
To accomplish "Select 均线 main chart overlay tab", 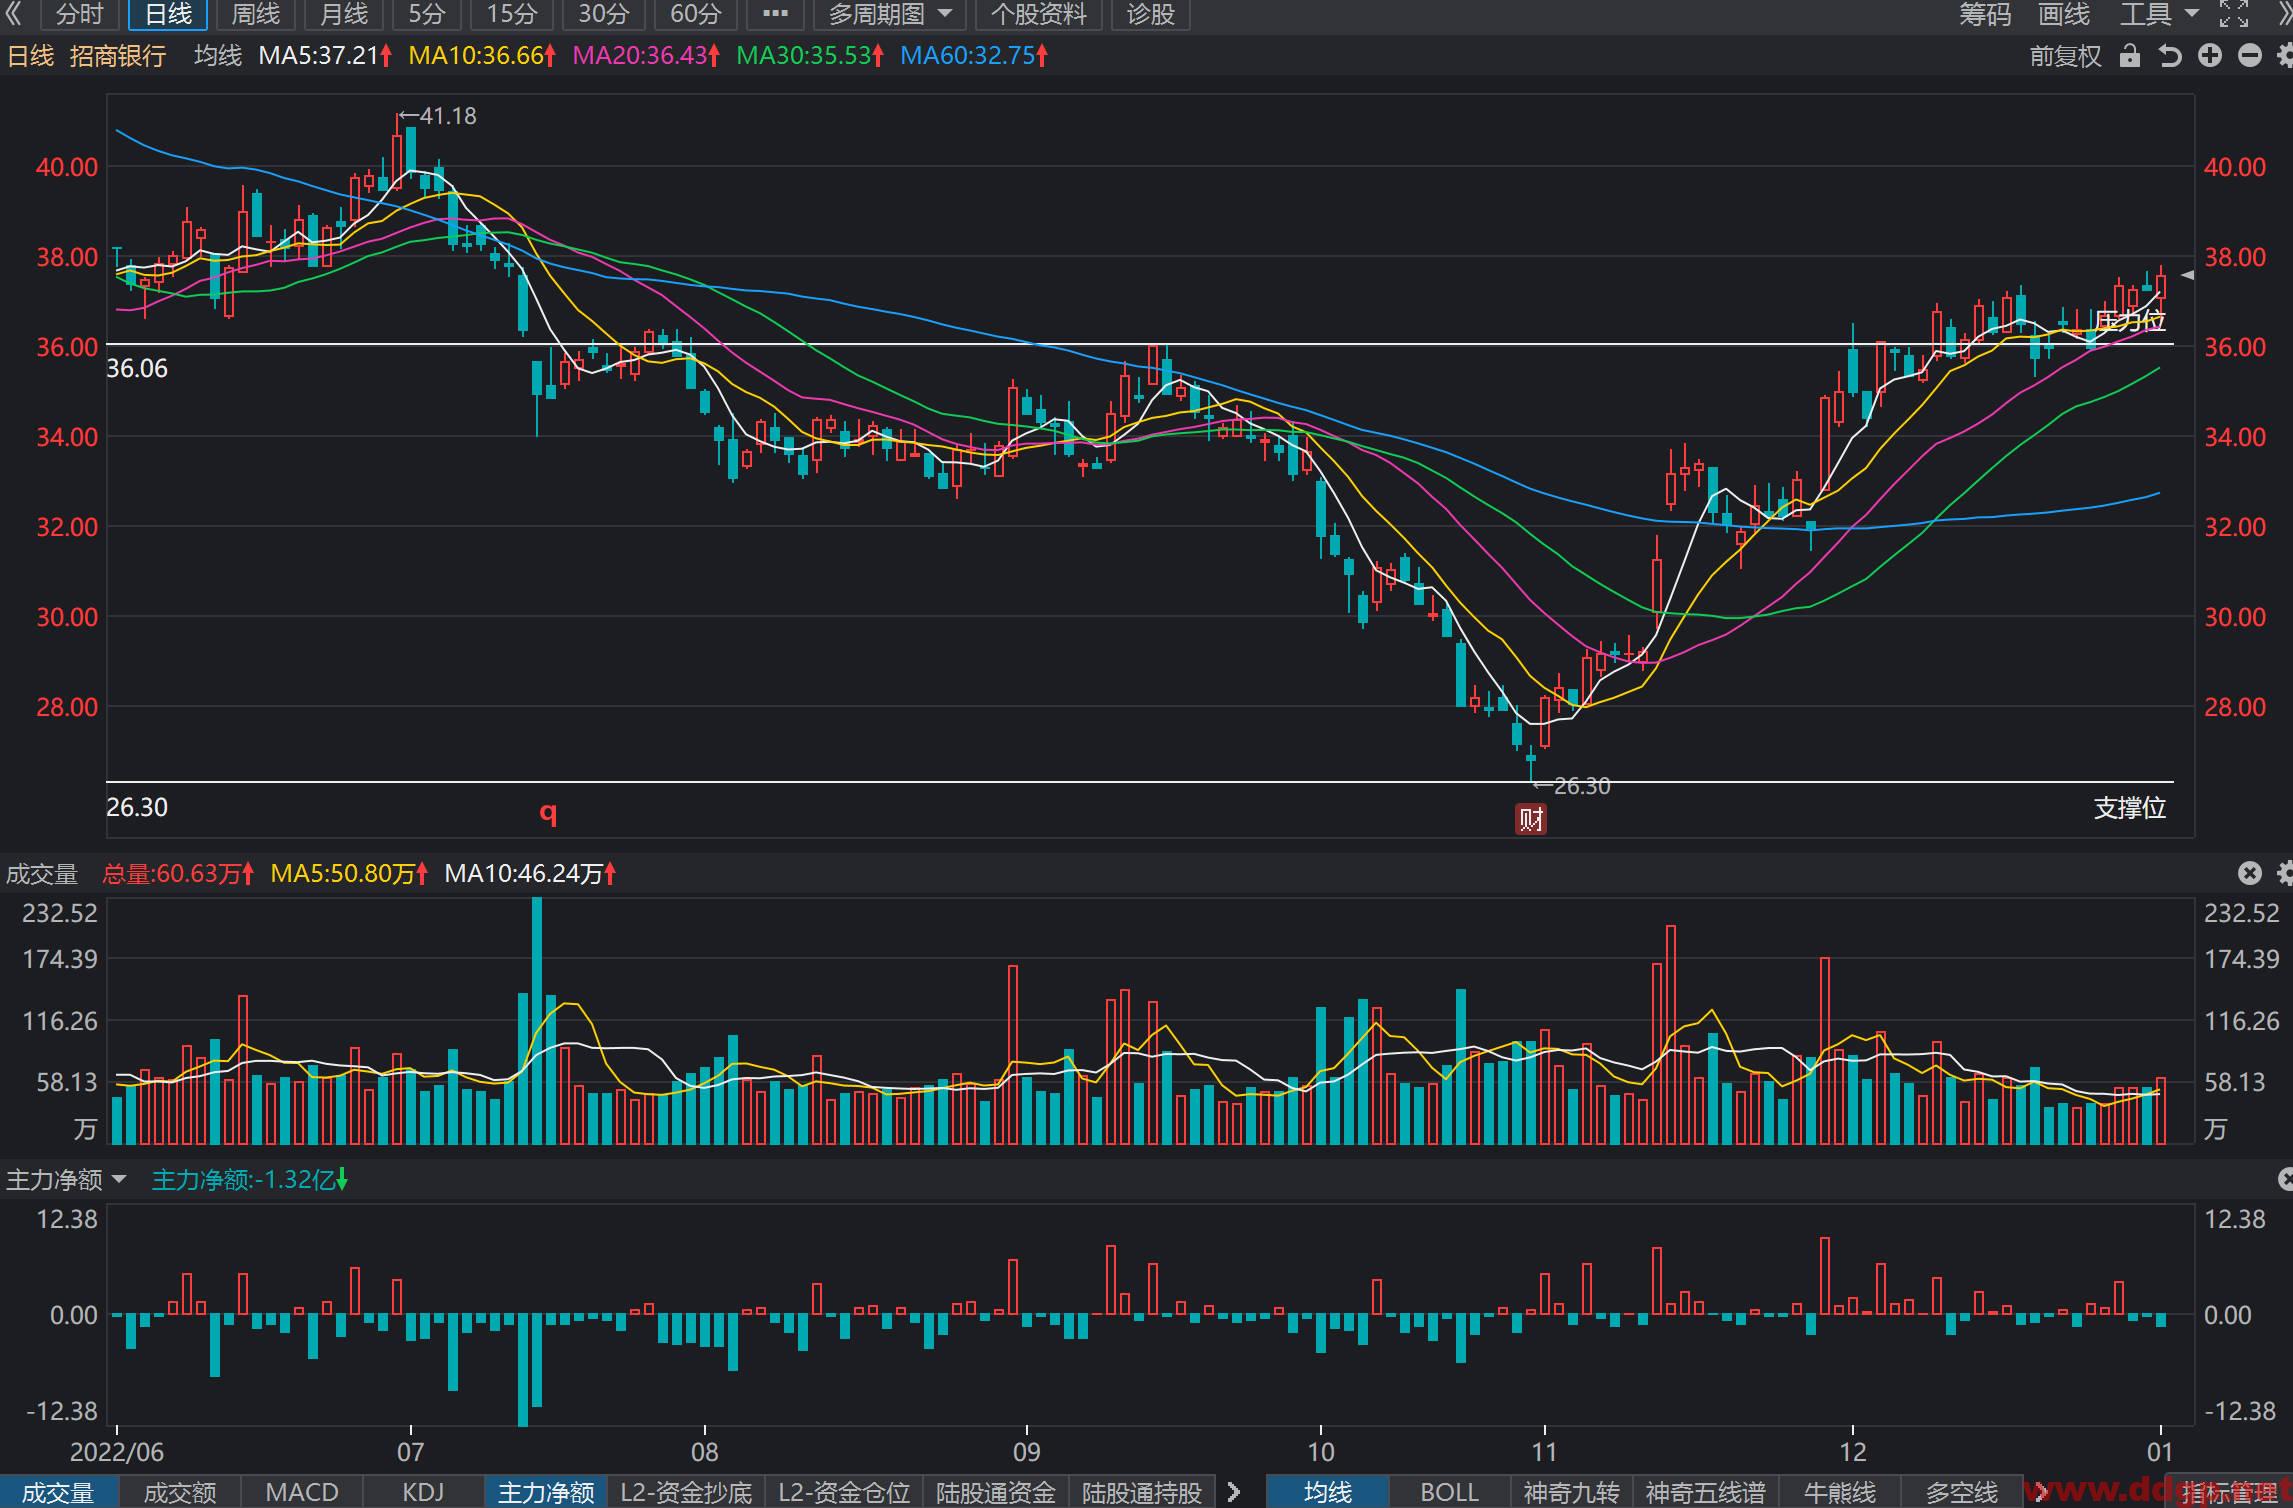I will pos(1328,1493).
